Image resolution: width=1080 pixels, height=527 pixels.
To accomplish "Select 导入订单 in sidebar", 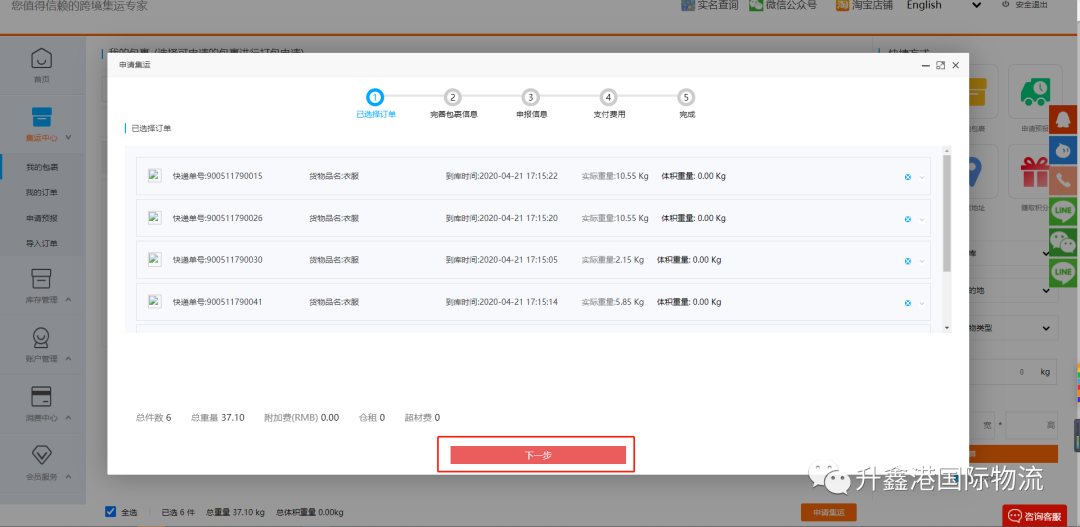I will tap(42, 243).
